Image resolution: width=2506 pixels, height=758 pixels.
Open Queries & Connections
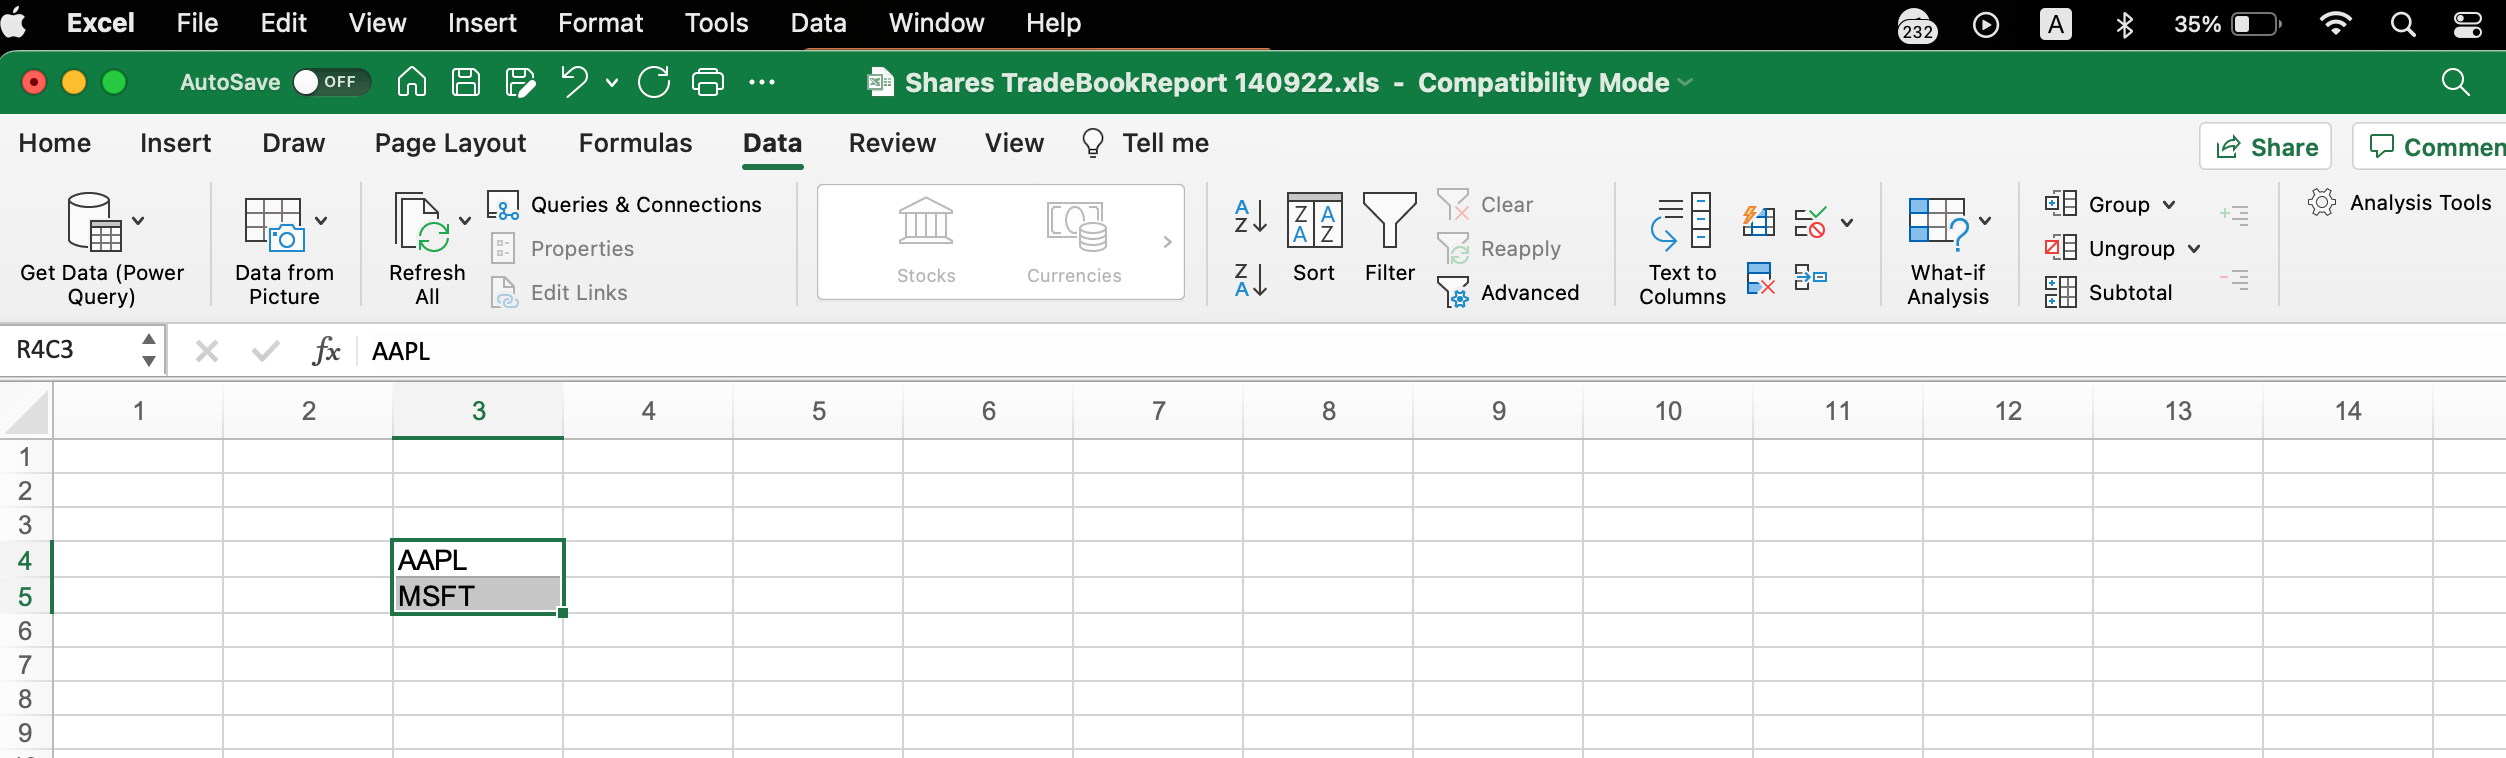(625, 204)
